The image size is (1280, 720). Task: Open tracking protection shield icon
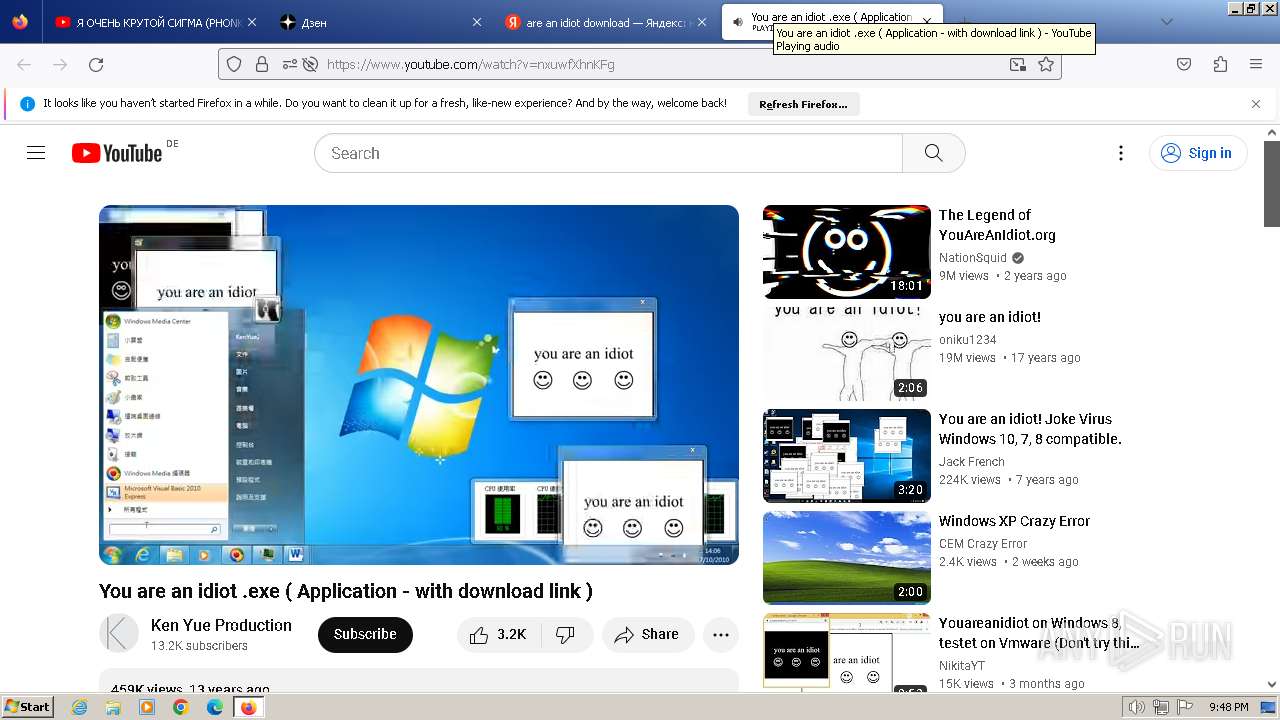click(234, 64)
